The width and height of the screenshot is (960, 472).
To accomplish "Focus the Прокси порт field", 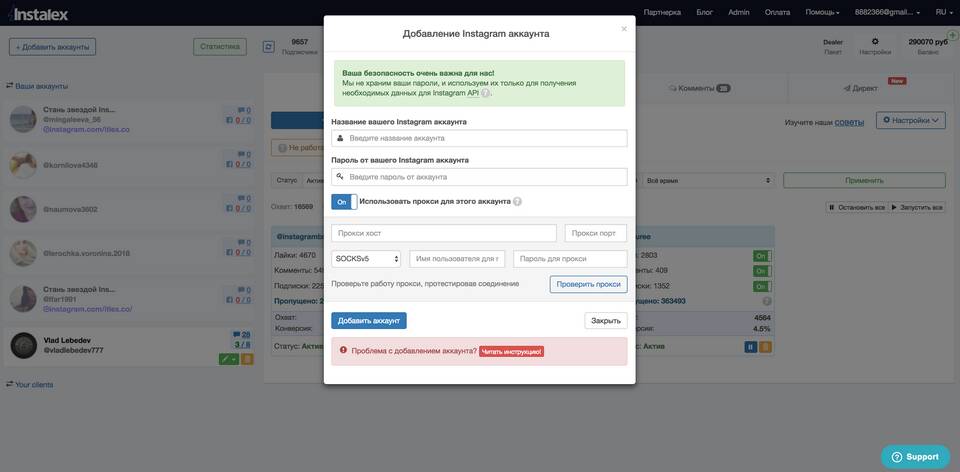I will click(596, 233).
